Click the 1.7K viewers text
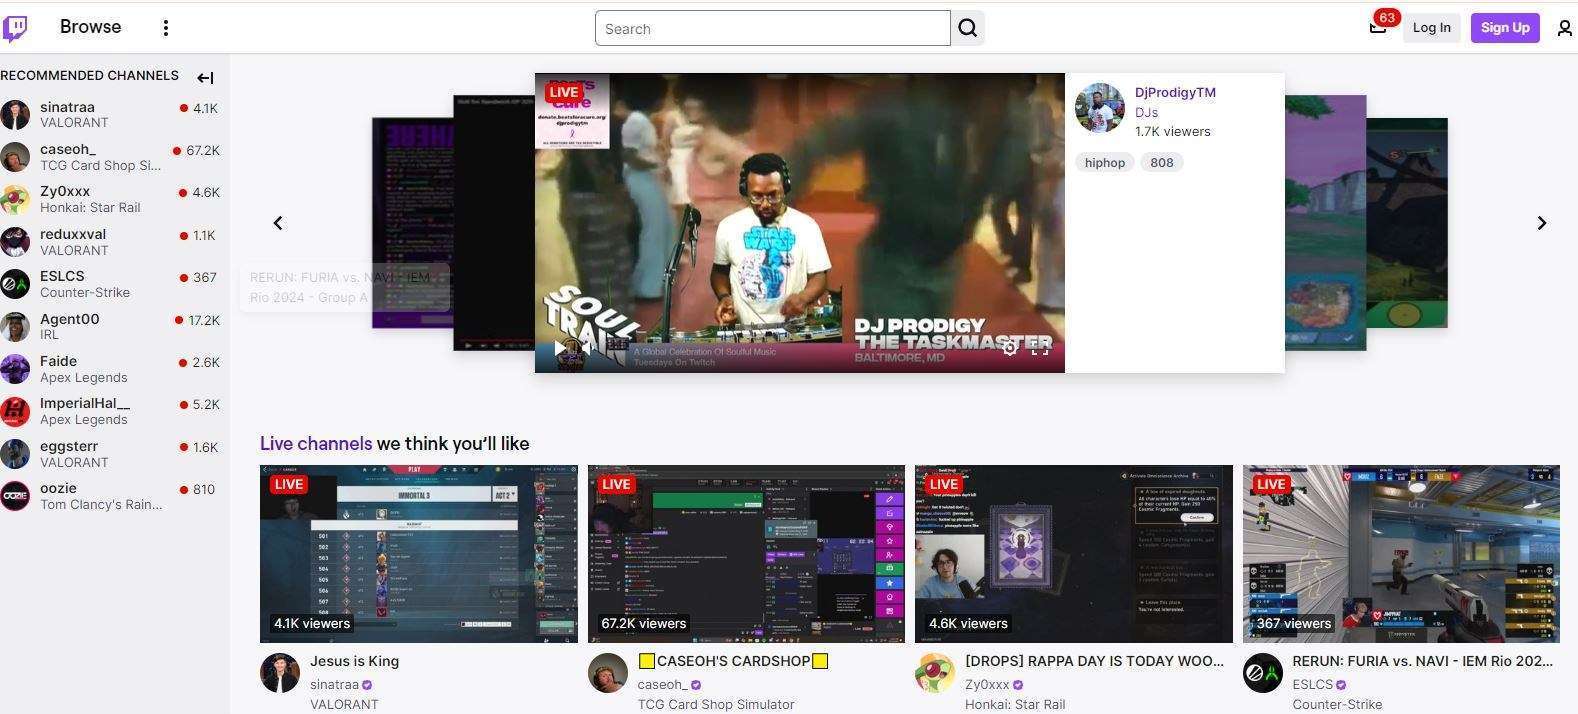Screen dimensions: 1578x714 [x=1172, y=131]
